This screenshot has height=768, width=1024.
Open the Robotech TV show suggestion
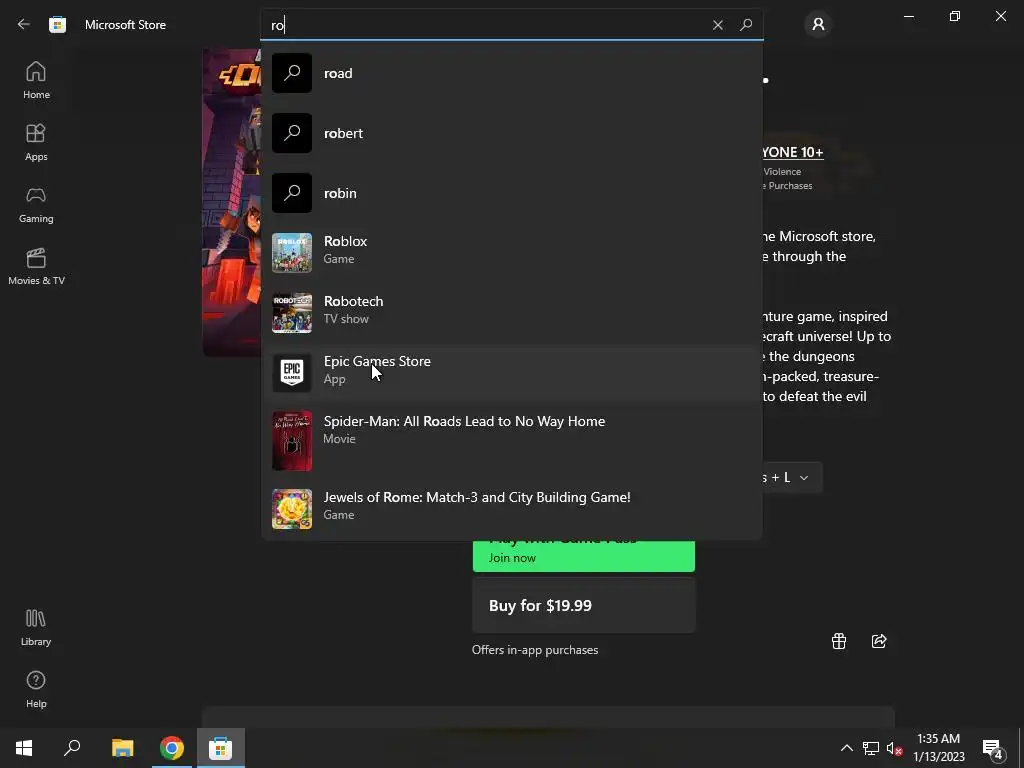[512, 313]
